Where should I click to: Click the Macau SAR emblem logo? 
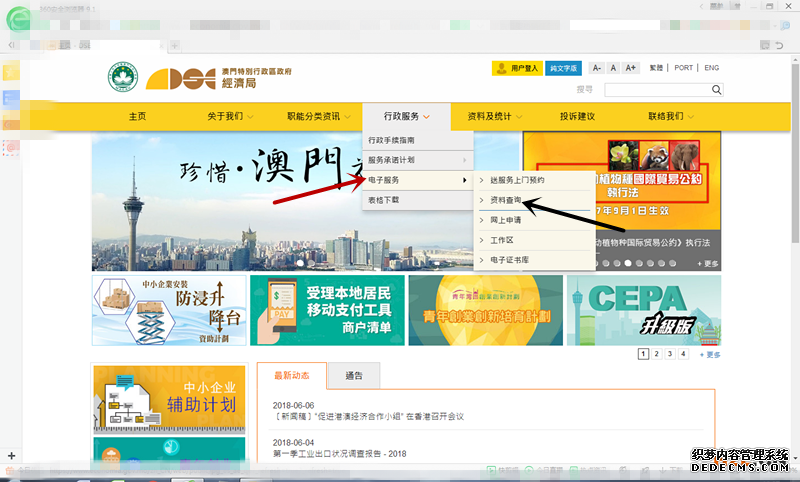click(122, 77)
